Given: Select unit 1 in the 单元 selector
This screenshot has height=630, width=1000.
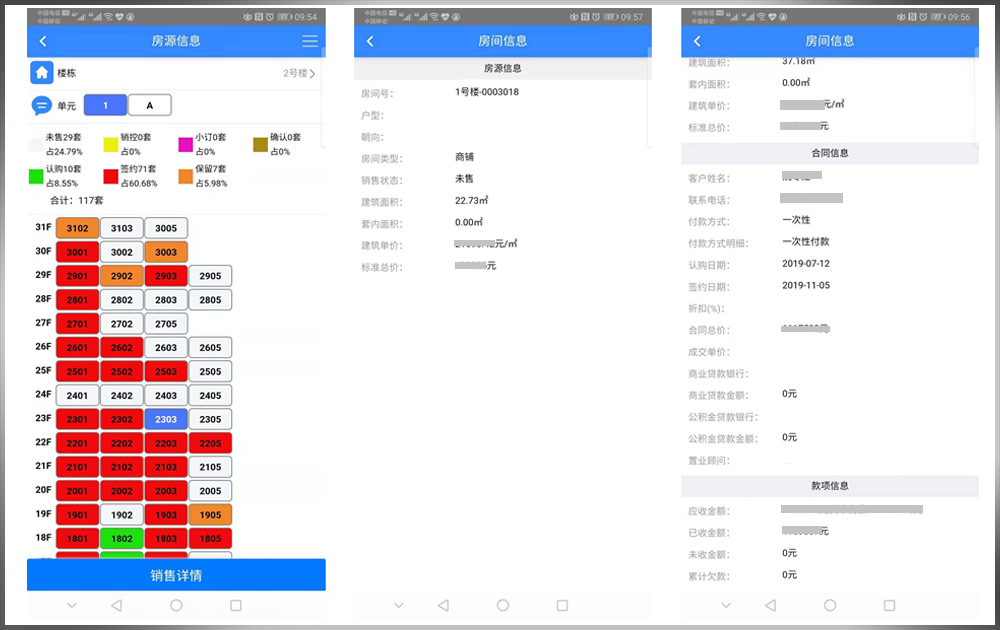Looking at the screenshot, I should [105, 105].
